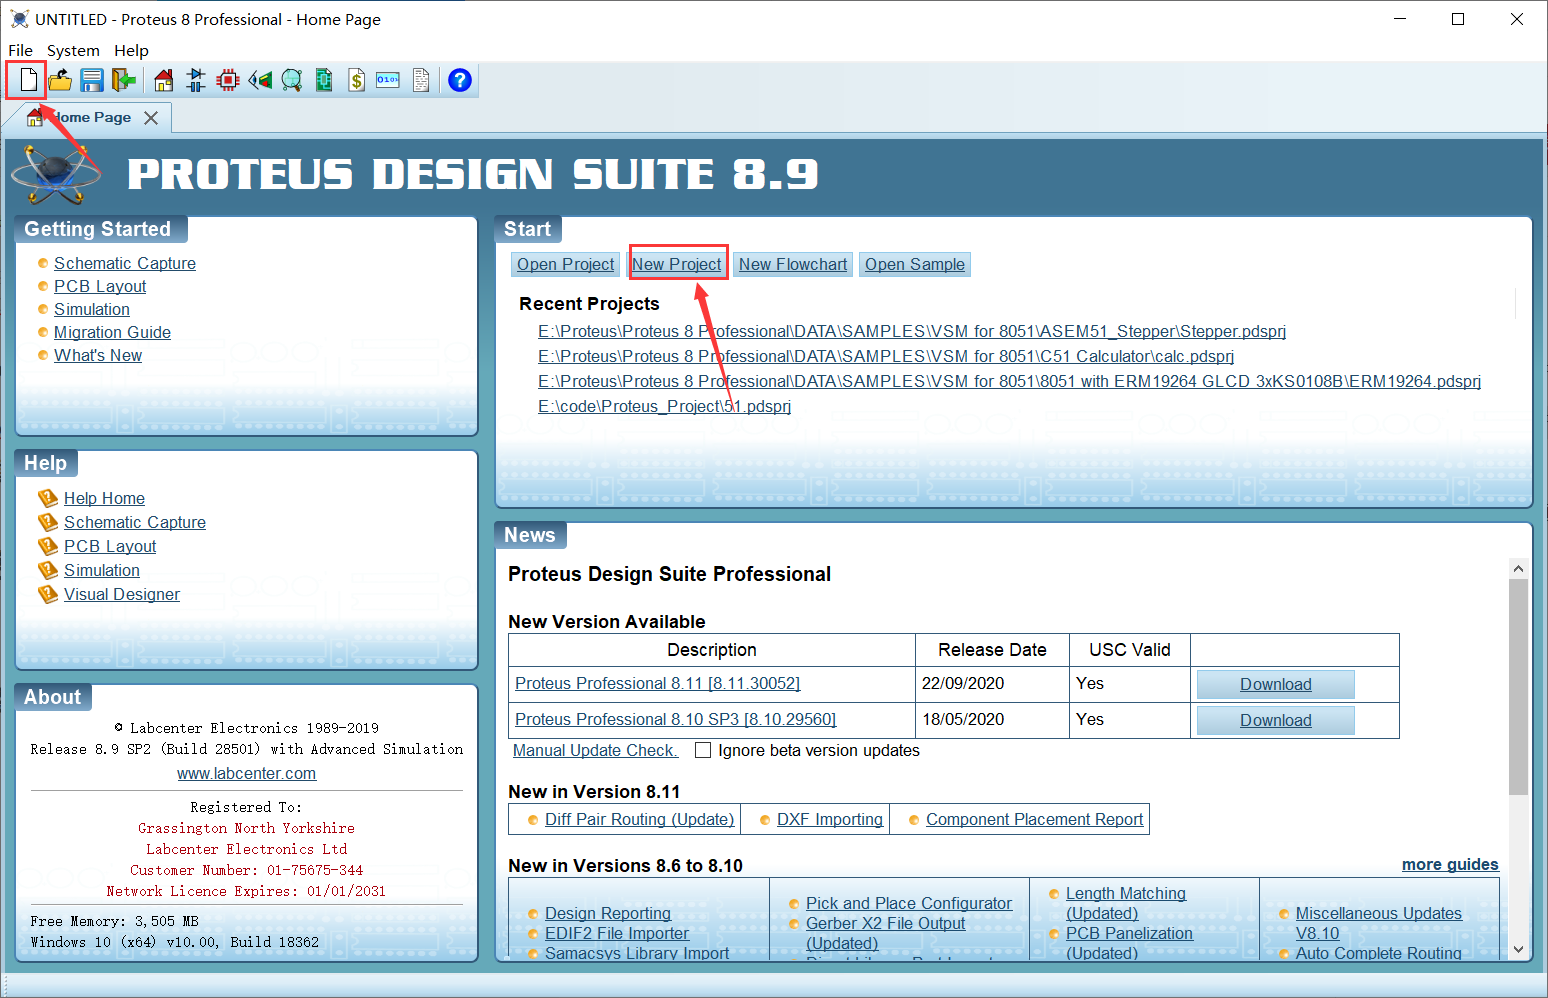1548x998 pixels.
Task: Toggle Ignore beta version updates checkbox
Action: [x=703, y=750]
